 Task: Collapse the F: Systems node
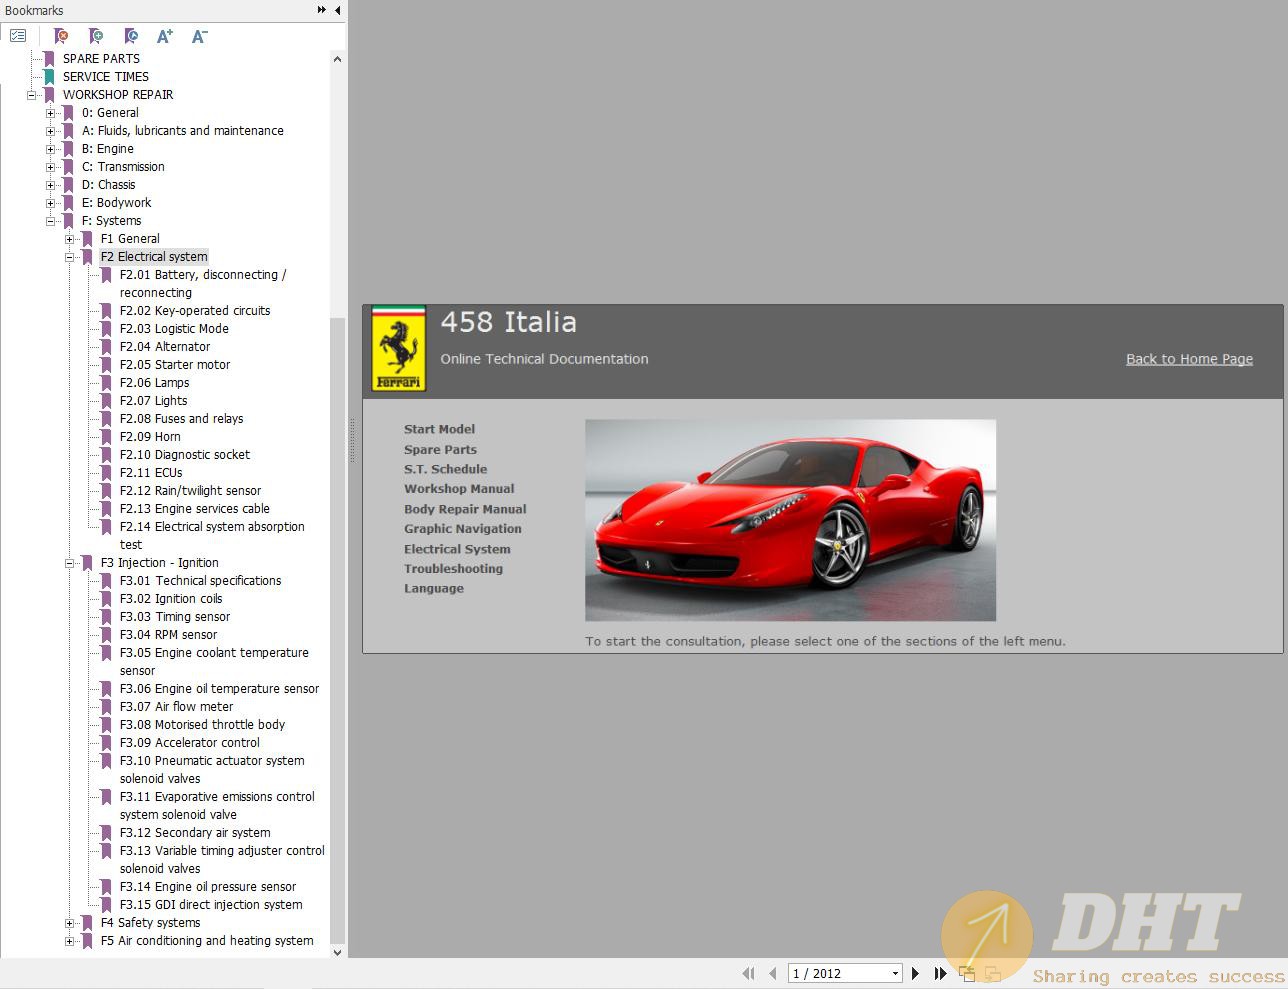50,221
